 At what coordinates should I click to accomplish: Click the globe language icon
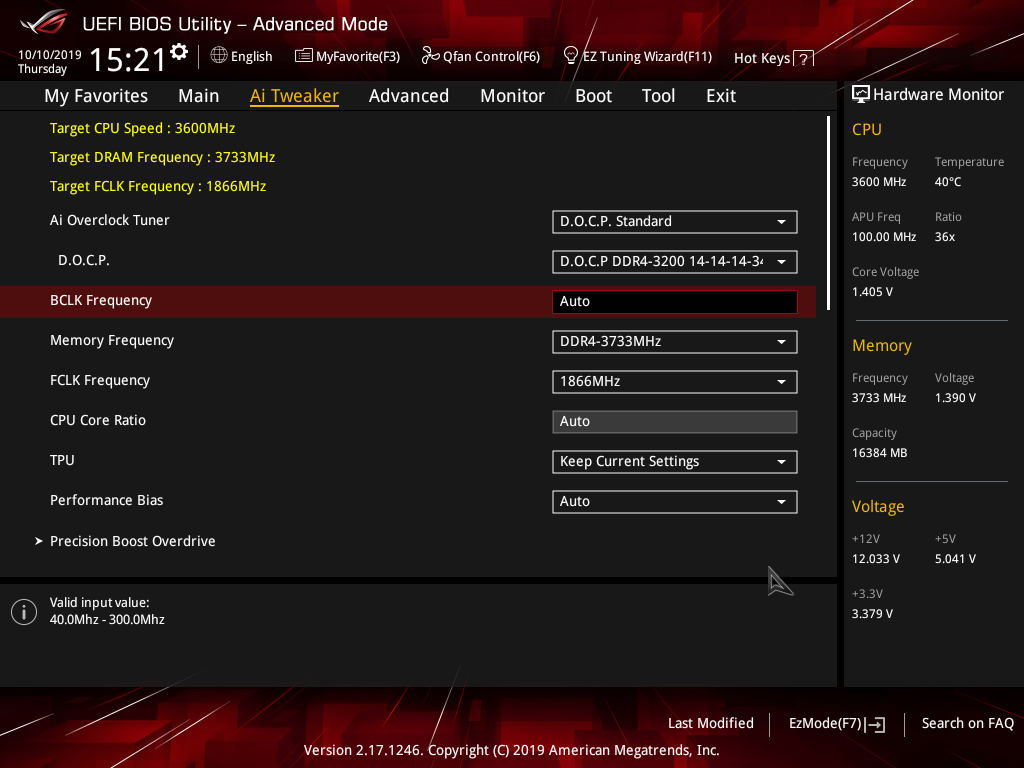219,55
